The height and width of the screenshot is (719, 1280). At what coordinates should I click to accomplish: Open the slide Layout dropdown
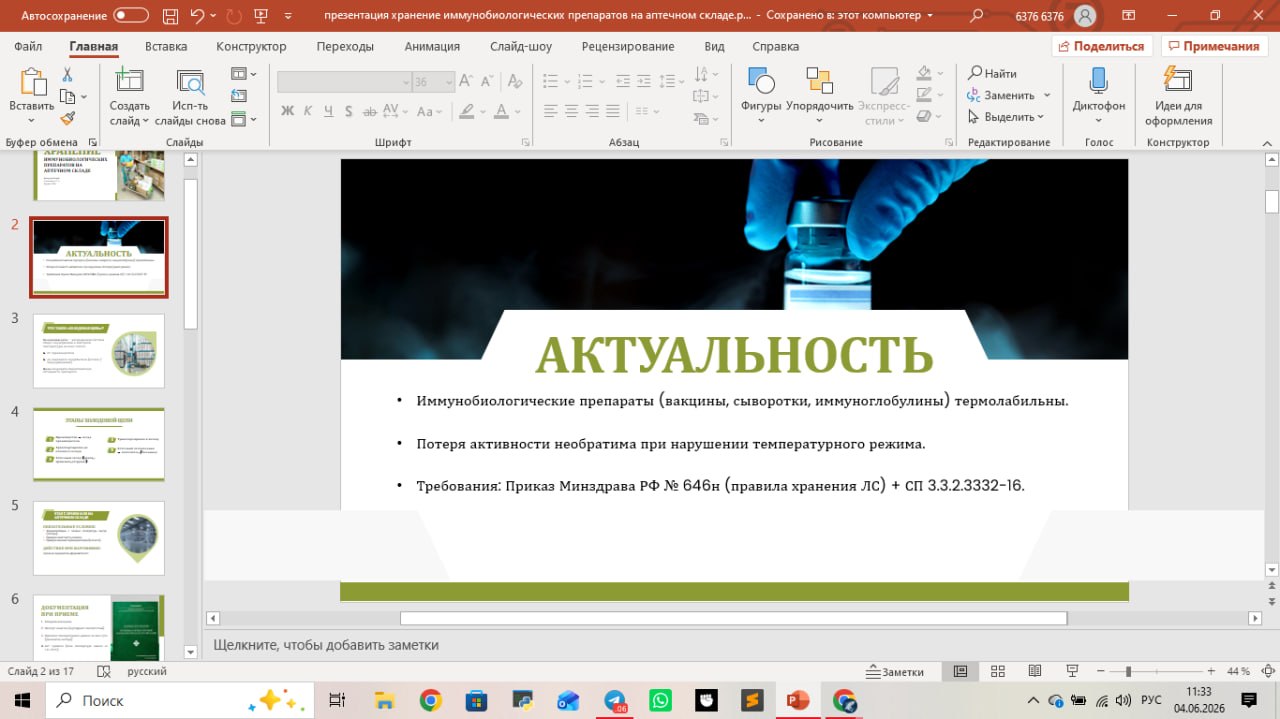pos(243,74)
